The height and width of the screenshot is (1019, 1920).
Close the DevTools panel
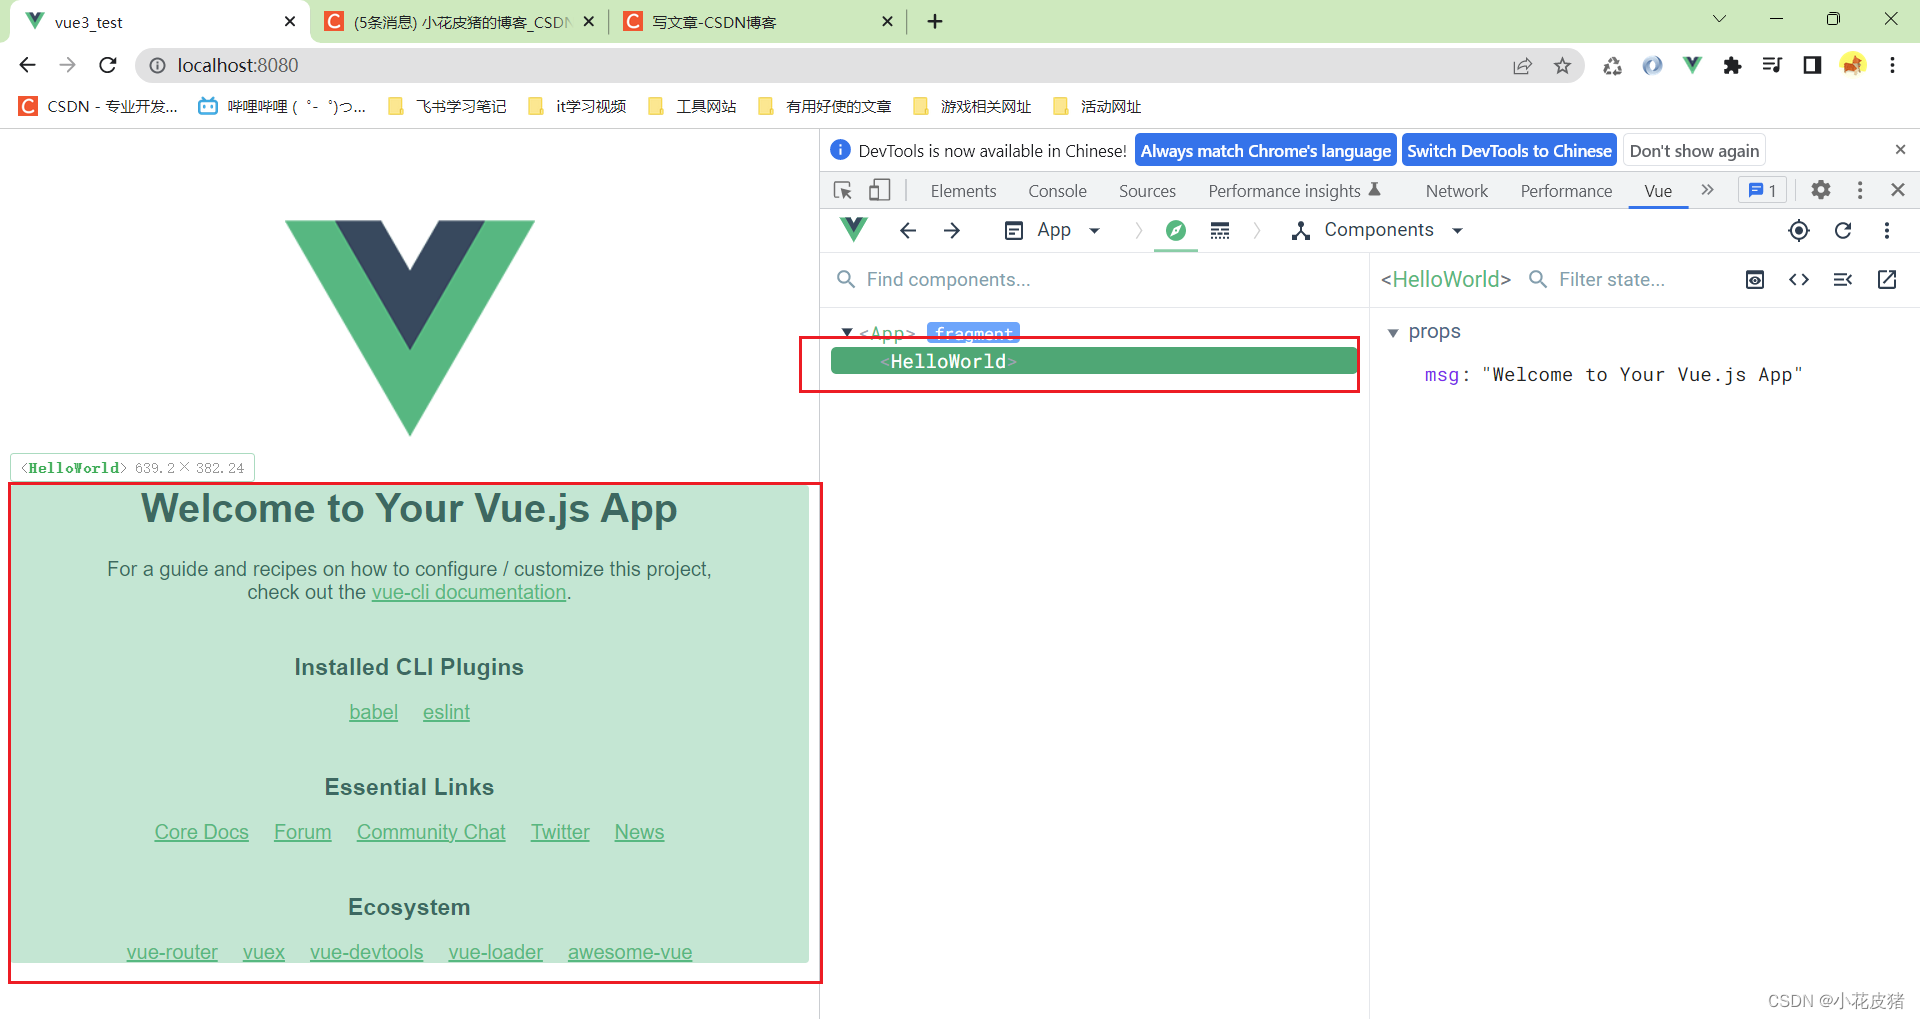(1898, 190)
